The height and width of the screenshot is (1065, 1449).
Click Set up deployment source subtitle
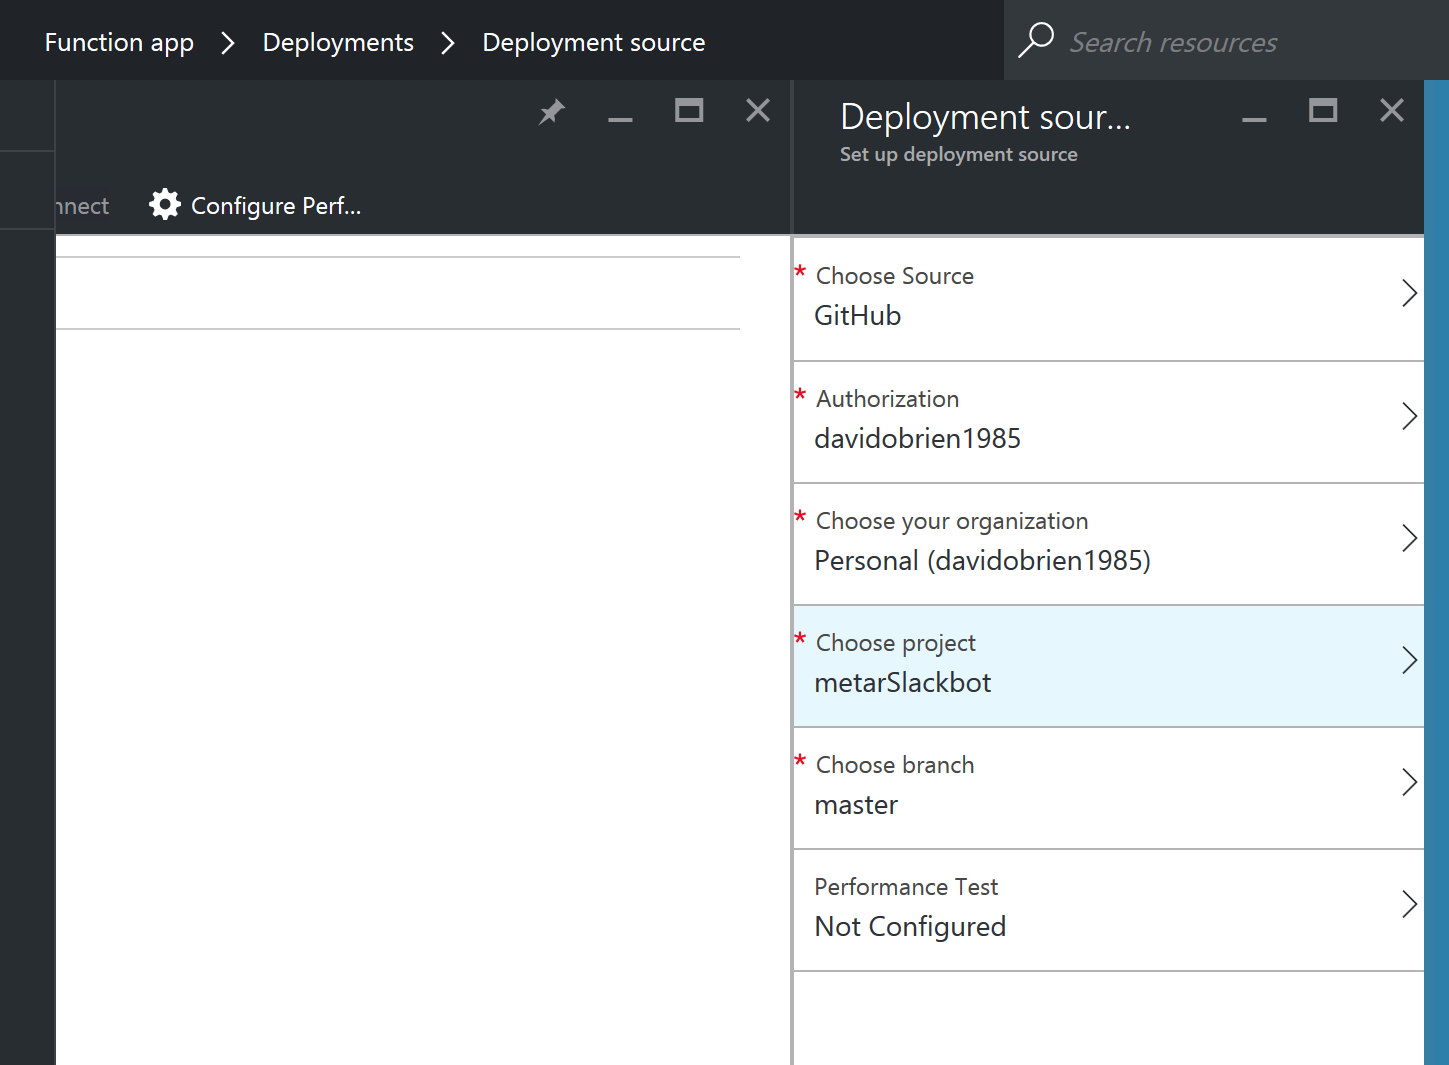pyautogui.click(x=959, y=154)
